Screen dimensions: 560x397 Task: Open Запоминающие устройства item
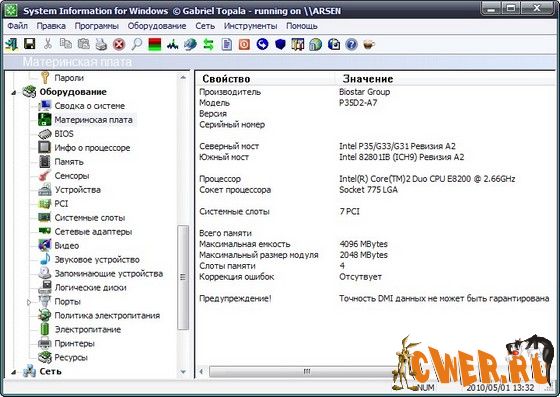109,273
